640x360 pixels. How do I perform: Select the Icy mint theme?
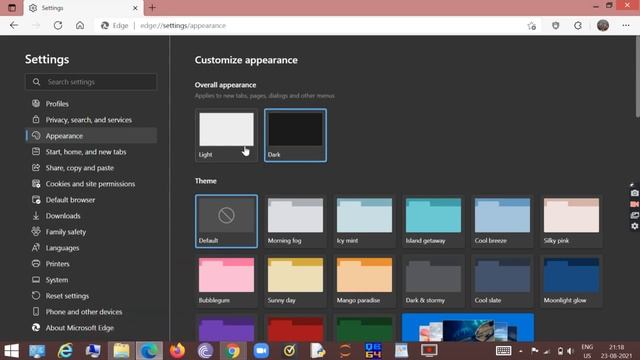click(x=364, y=221)
